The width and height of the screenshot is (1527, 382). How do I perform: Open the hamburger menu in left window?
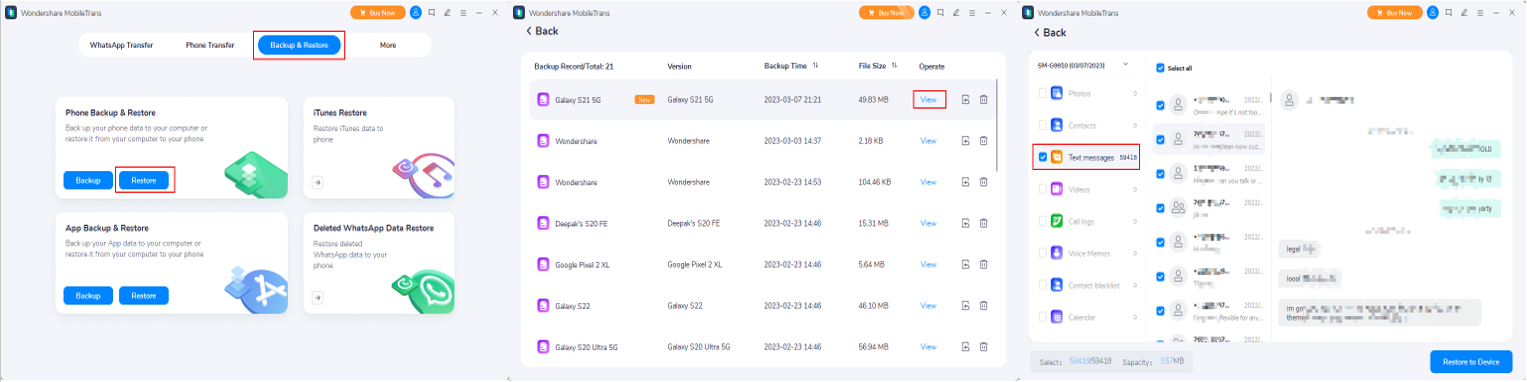coord(463,13)
